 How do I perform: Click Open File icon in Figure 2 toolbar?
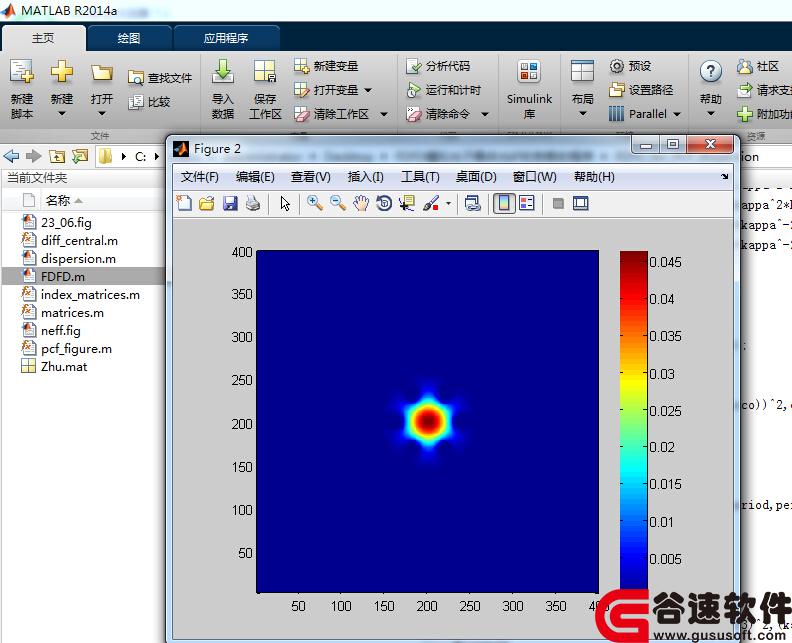[x=207, y=204]
